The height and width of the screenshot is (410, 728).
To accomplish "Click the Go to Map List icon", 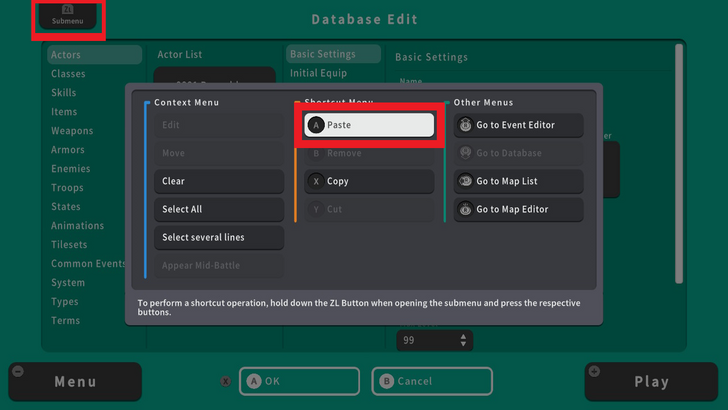I will (465, 181).
